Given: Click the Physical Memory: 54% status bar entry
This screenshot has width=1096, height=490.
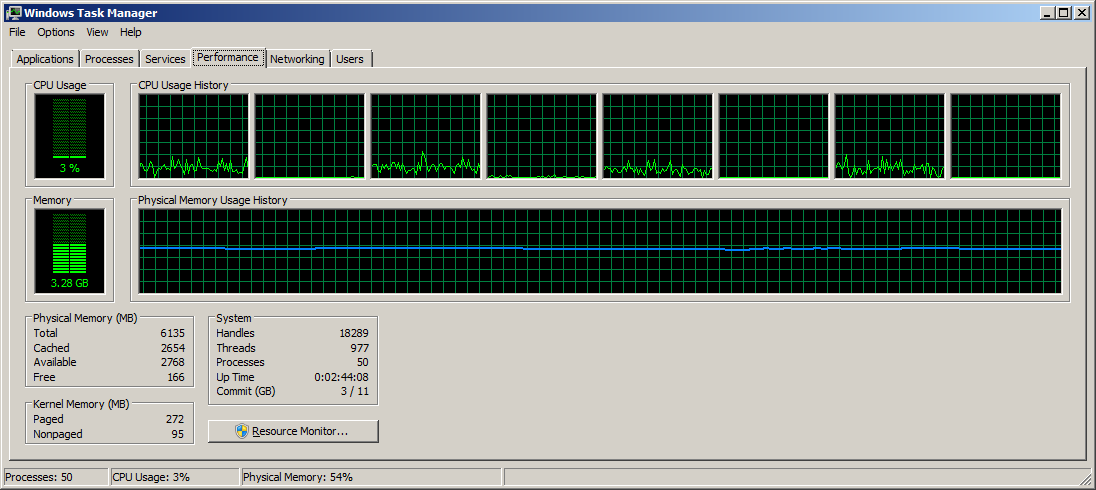Looking at the screenshot, I should pos(370,477).
